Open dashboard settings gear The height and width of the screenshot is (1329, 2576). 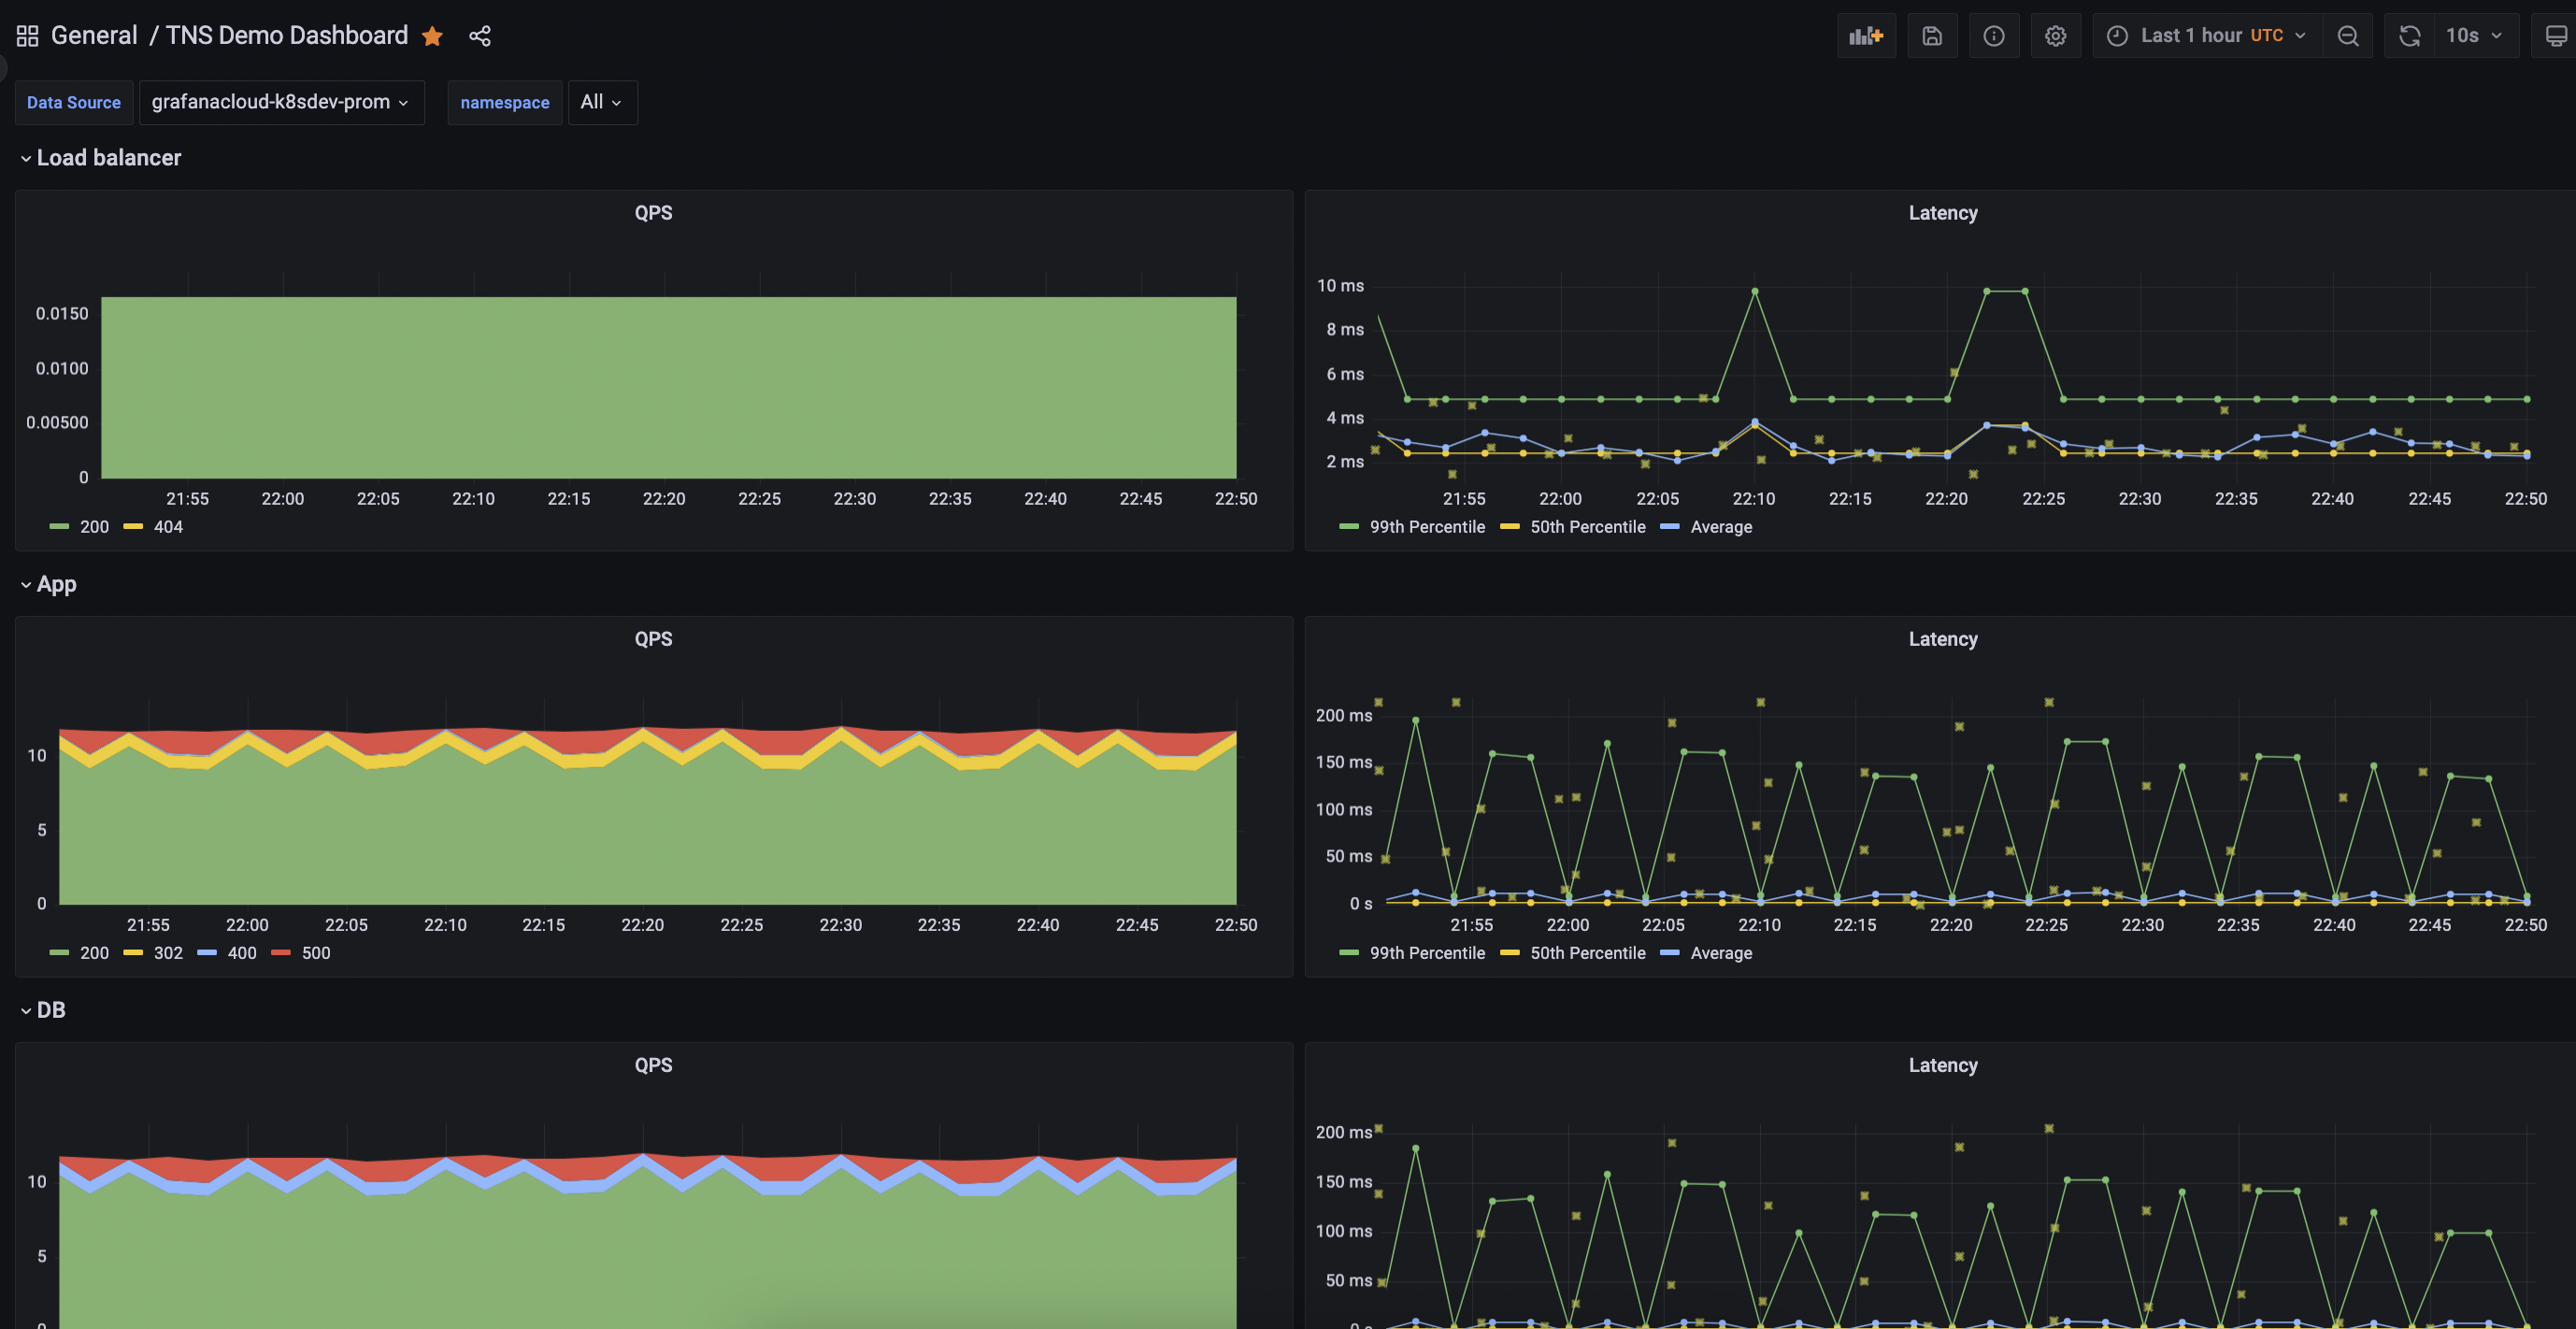pos(2055,36)
